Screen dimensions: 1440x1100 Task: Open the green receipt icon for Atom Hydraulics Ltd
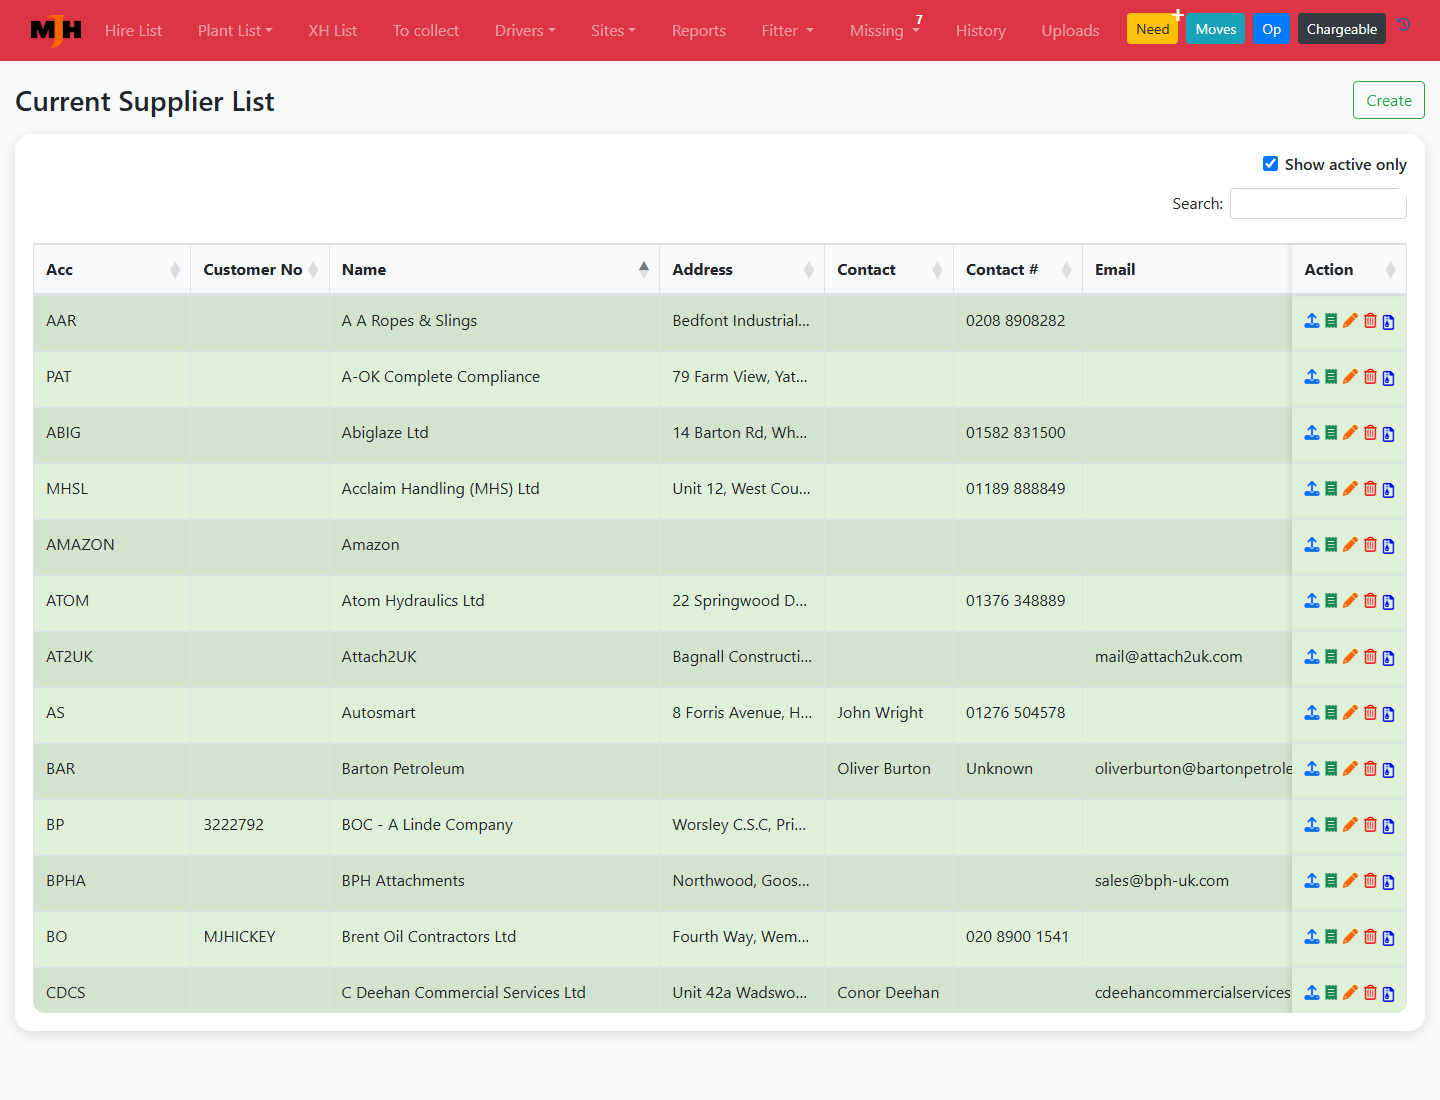click(1331, 601)
